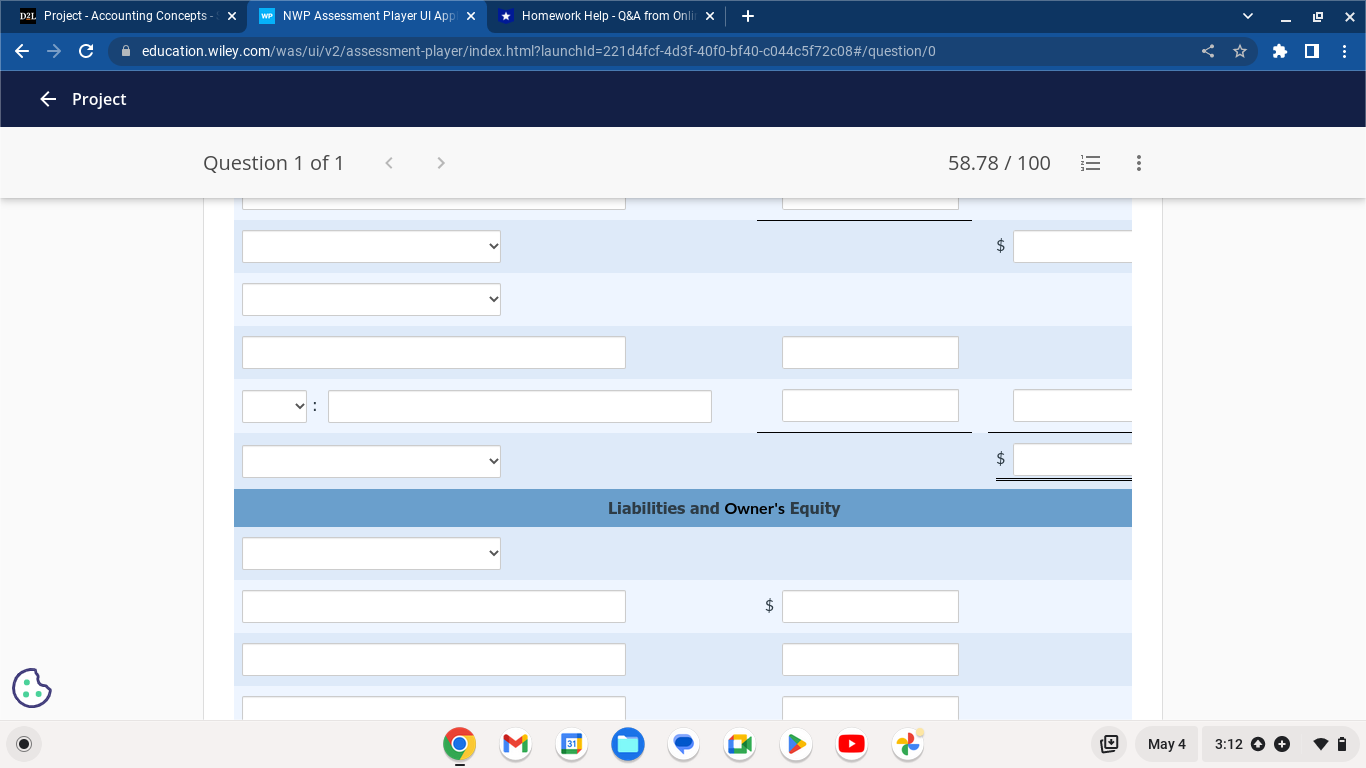Open the Chrome three-dot menu
1366x768 pixels.
(x=1344, y=51)
